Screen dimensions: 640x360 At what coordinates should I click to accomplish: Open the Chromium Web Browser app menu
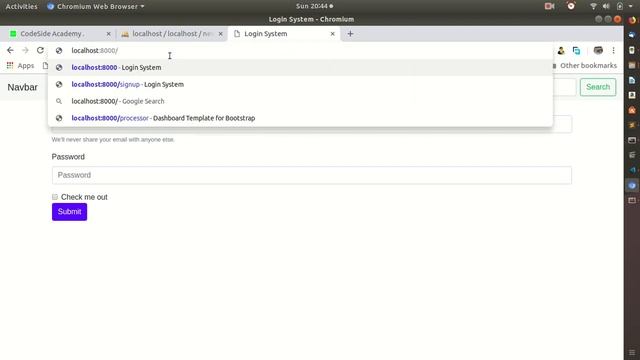tap(96, 6)
